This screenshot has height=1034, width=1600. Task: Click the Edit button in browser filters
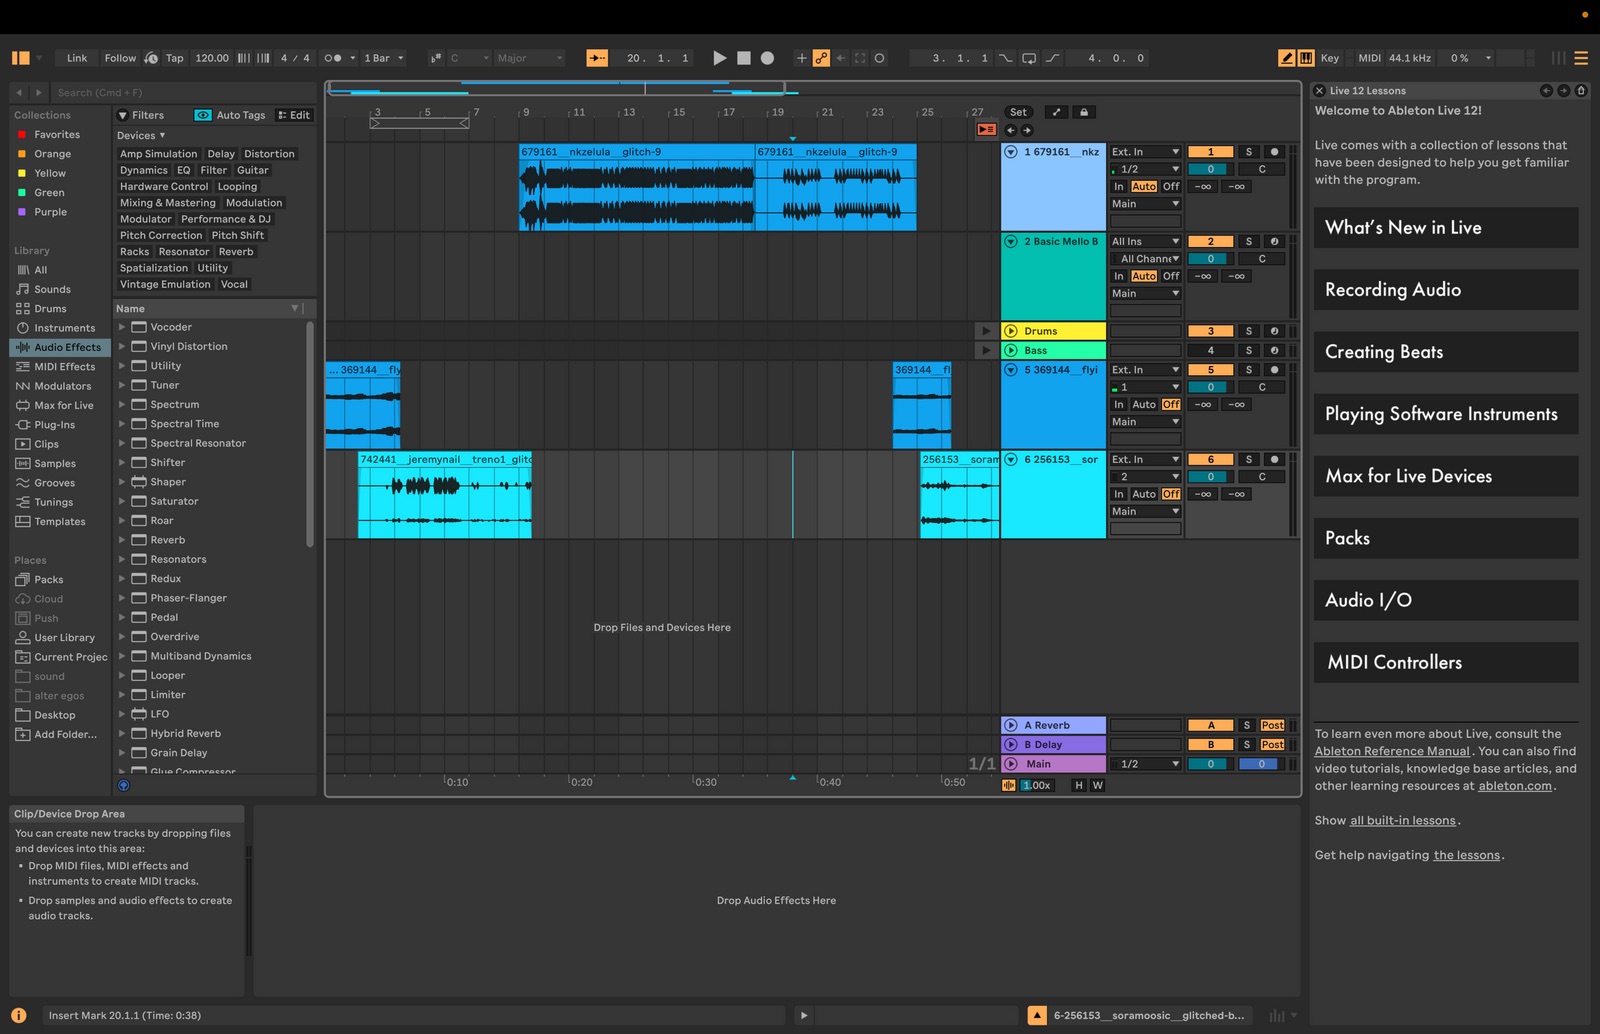pyautogui.click(x=294, y=115)
